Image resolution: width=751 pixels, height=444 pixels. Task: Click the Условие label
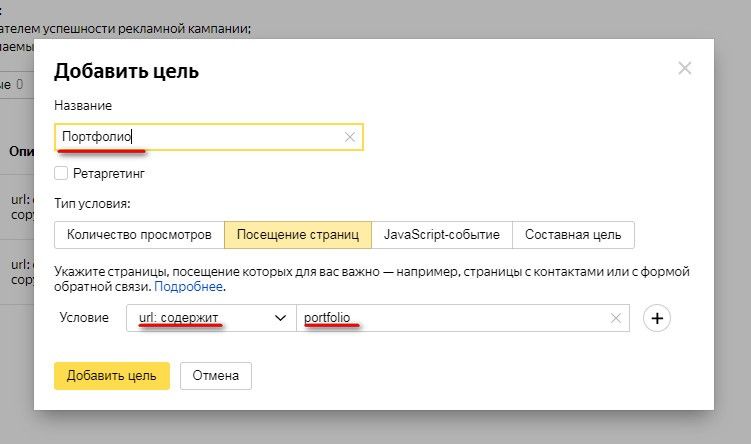(x=84, y=318)
